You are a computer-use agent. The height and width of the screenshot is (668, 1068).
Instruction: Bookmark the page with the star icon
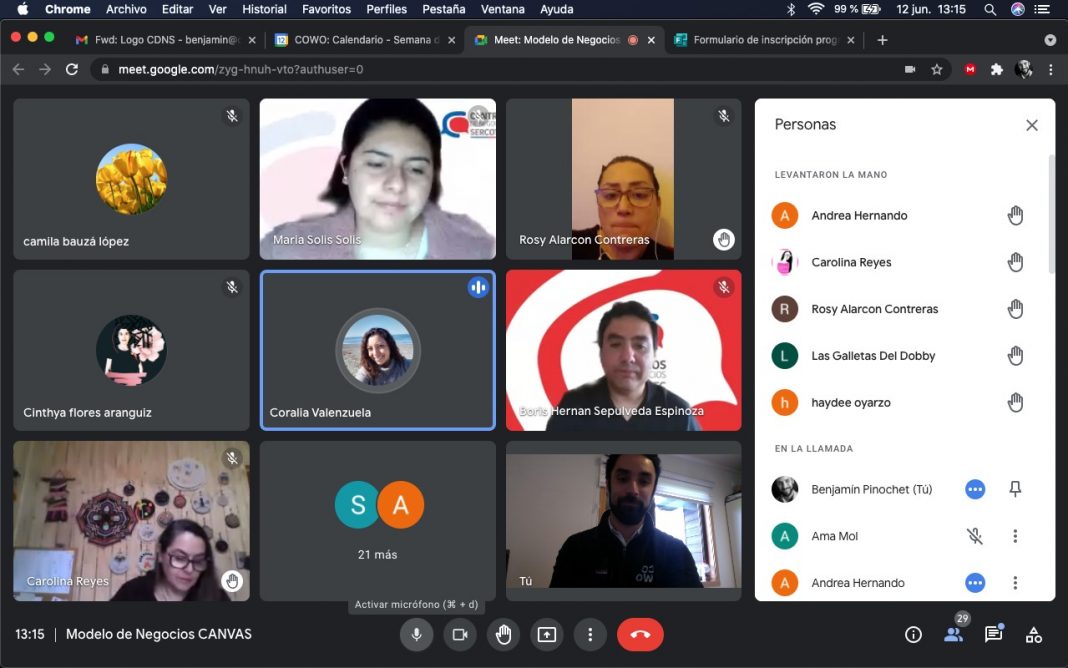tap(937, 69)
